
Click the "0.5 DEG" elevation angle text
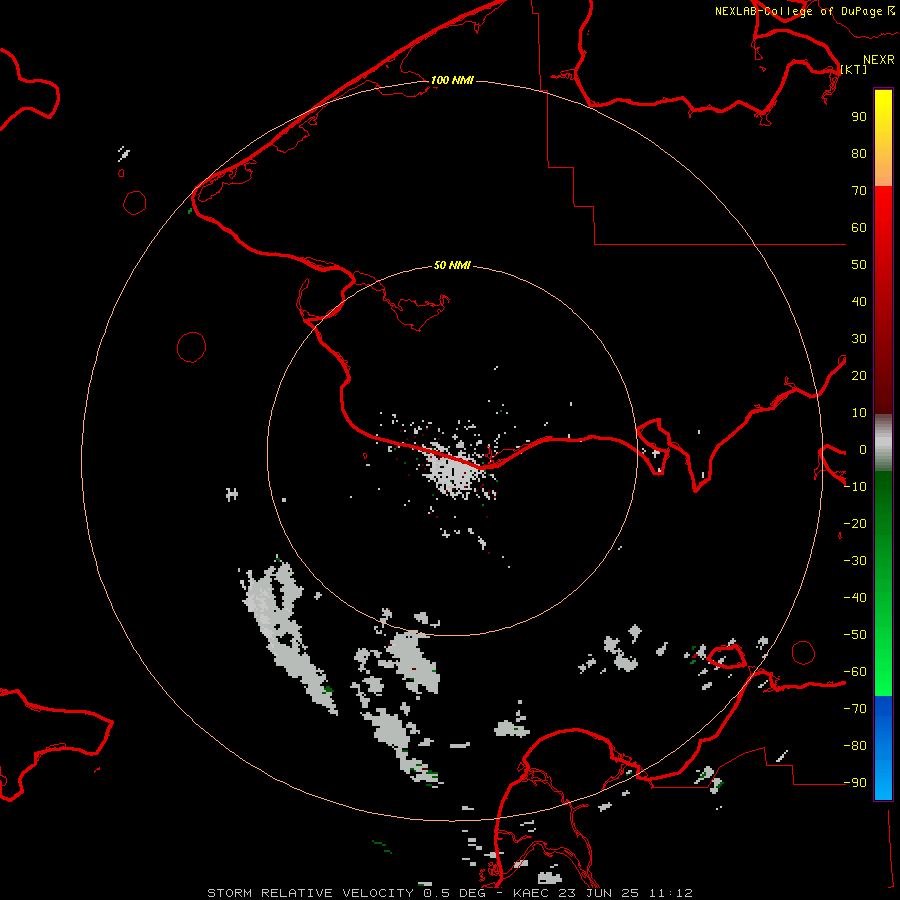[x=454, y=893]
